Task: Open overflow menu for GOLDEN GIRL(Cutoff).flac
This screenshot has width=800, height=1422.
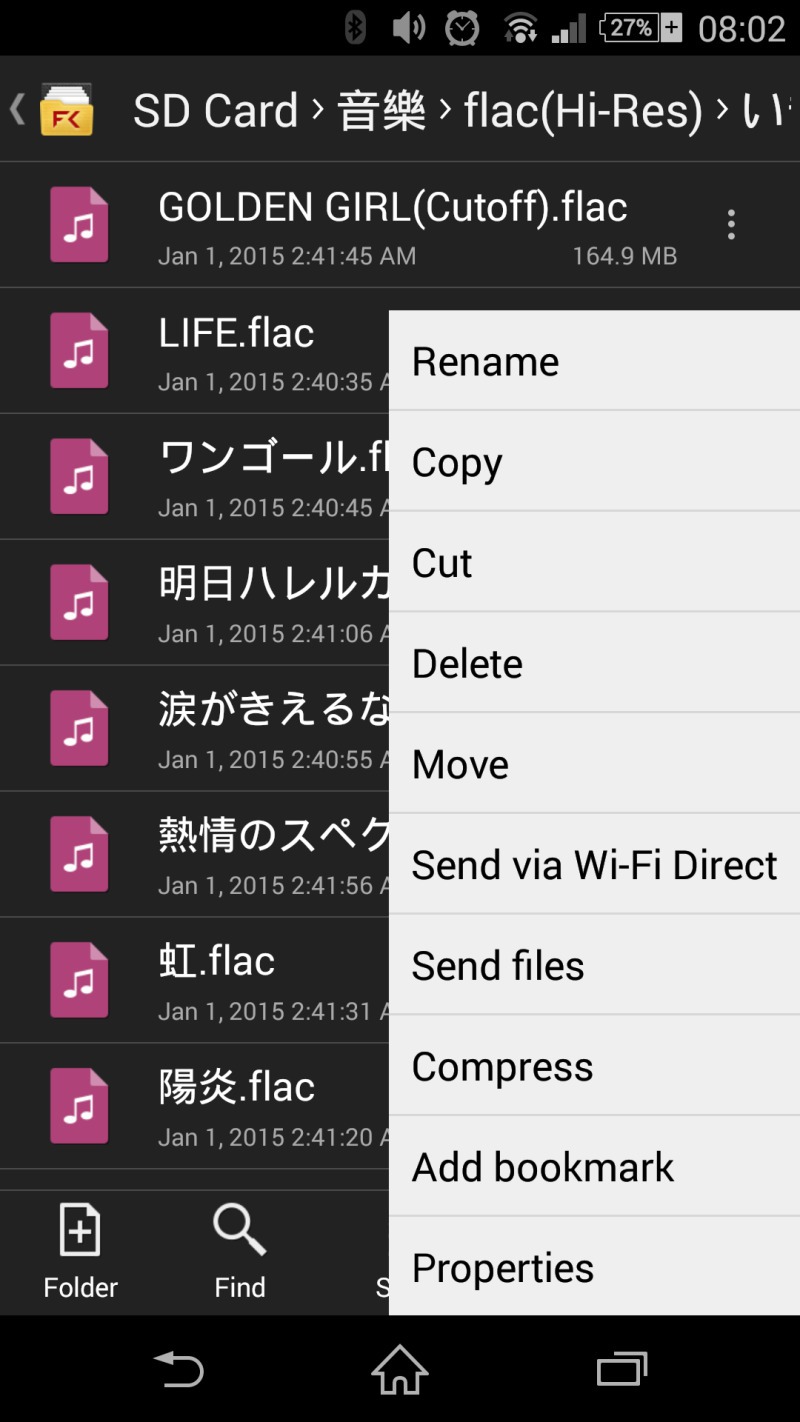Action: pos(731,225)
